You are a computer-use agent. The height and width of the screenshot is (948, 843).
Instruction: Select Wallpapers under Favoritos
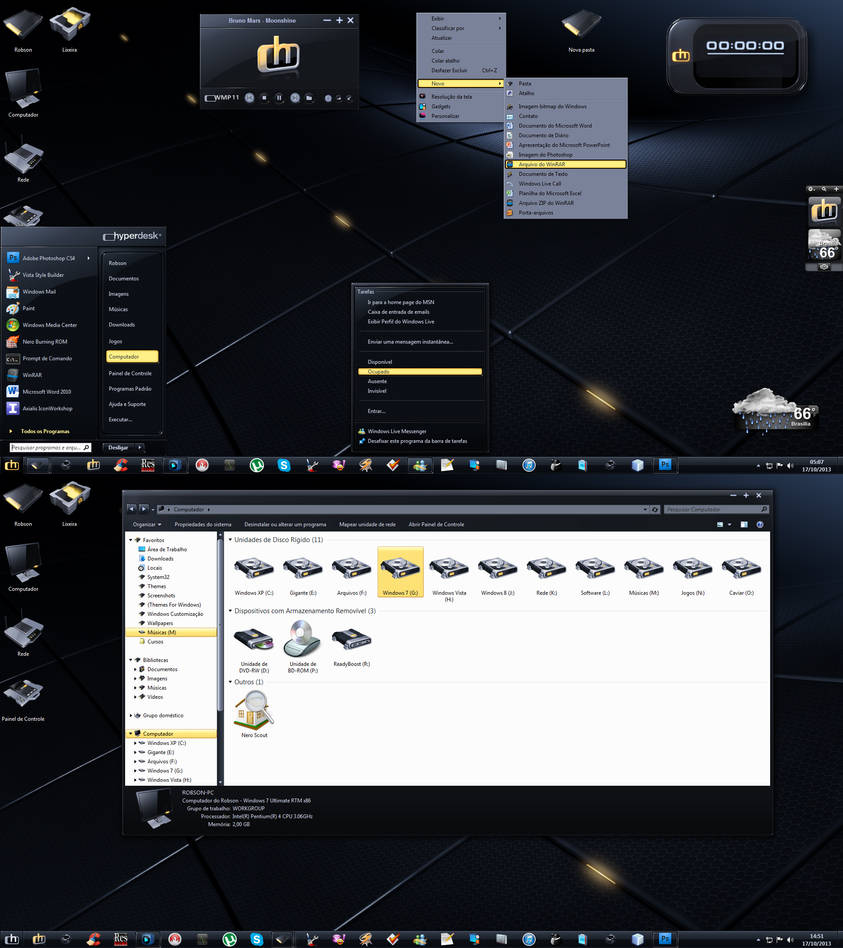[x=160, y=623]
